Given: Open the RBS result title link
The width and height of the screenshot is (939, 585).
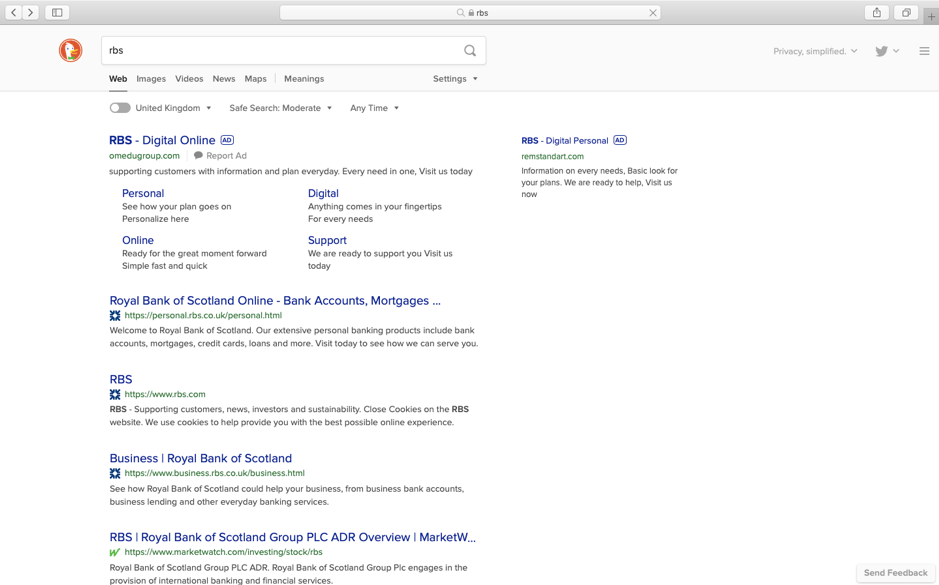Looking at the screenshot, I should pos(121,380).
